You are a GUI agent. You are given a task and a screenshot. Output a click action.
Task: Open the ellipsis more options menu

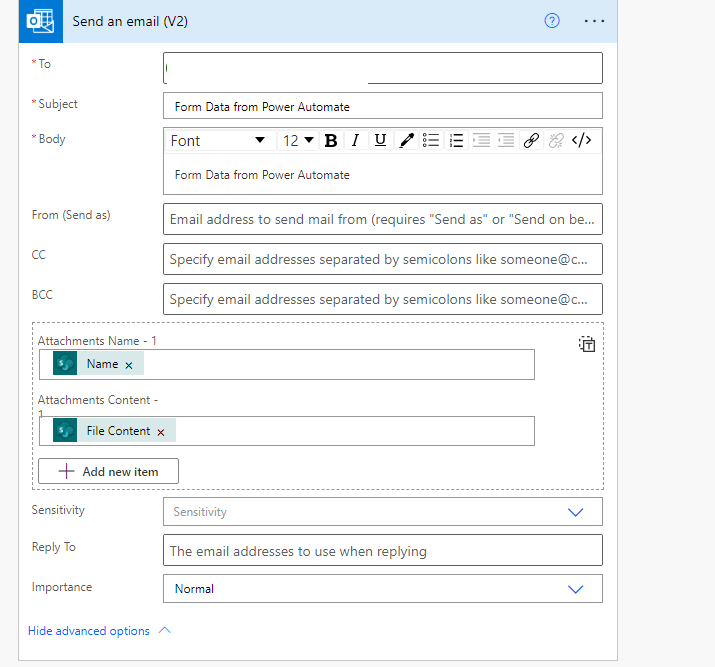coord(594,21)
